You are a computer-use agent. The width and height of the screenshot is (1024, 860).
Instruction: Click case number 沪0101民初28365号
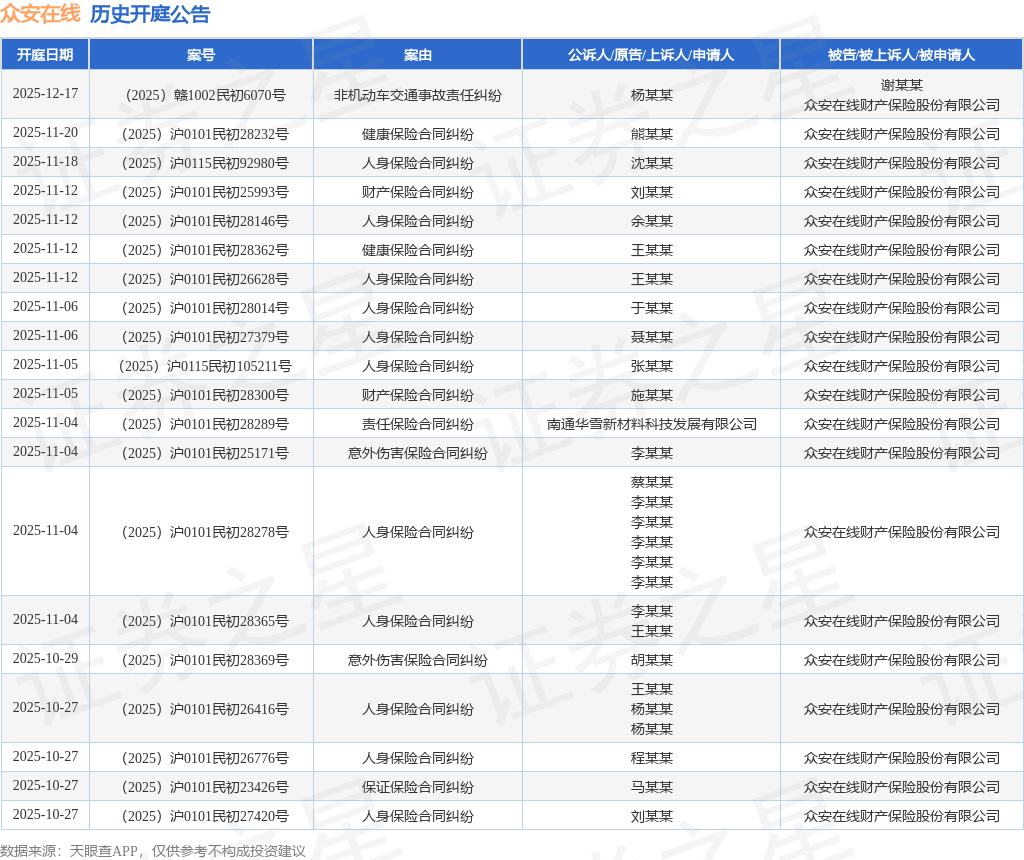pos(206,621)
